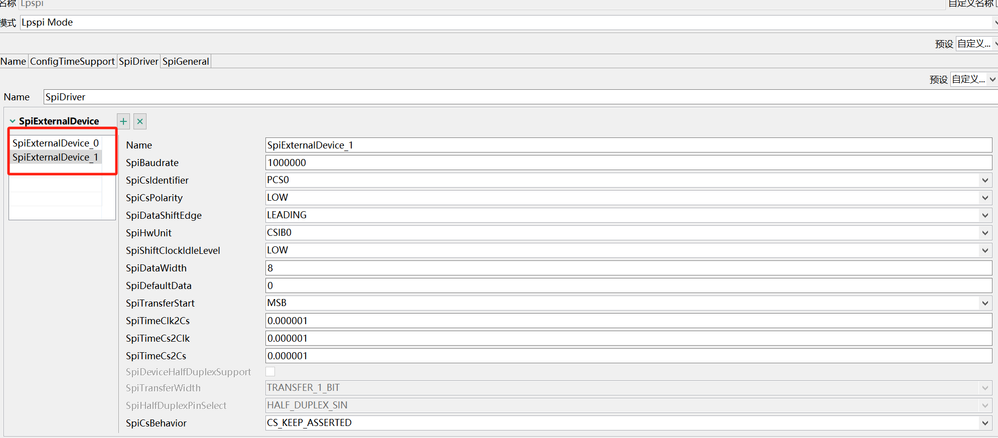Screen dimensions: 998x438
Task: Select SpiExternalDevice_0 in the list
Action: tap(56, 143)
